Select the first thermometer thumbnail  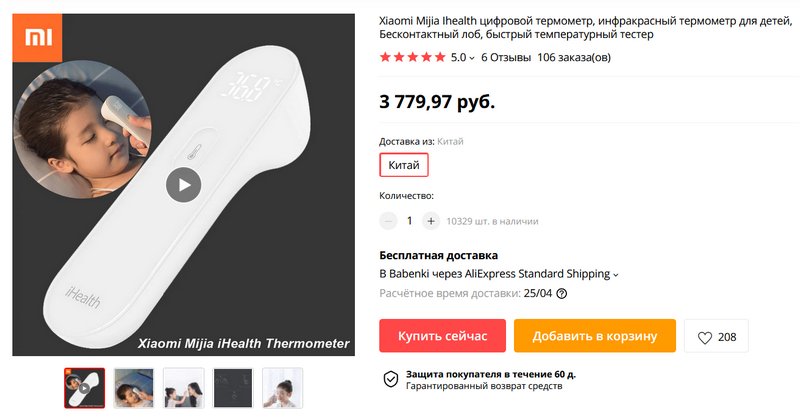coord(85,388)
